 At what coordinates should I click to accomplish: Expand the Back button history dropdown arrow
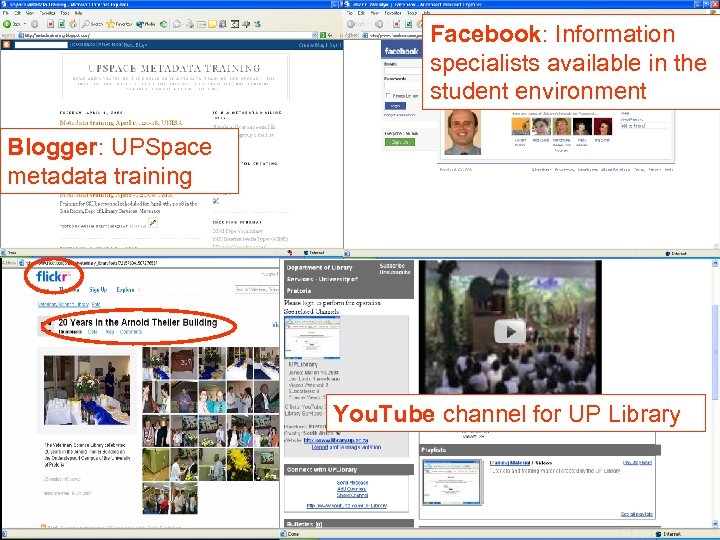25,24
